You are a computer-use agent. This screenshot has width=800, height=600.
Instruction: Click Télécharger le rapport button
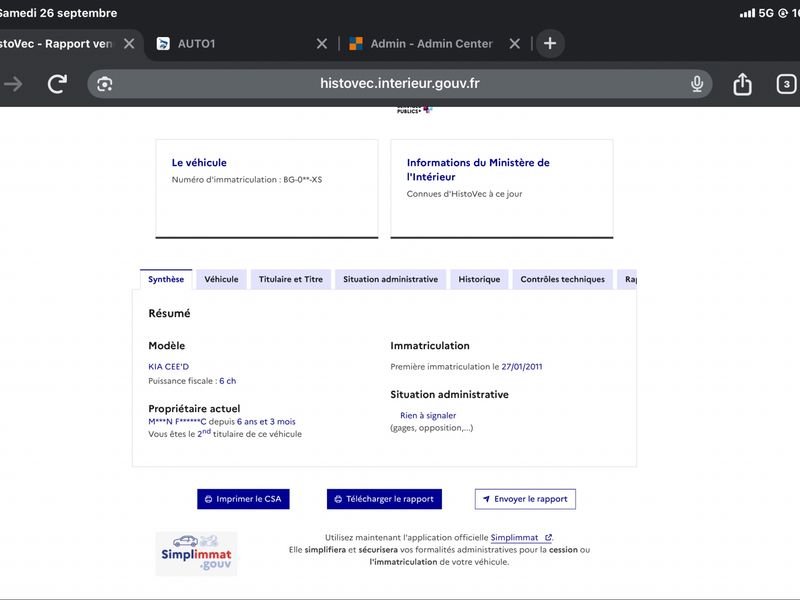pos(384,499)
